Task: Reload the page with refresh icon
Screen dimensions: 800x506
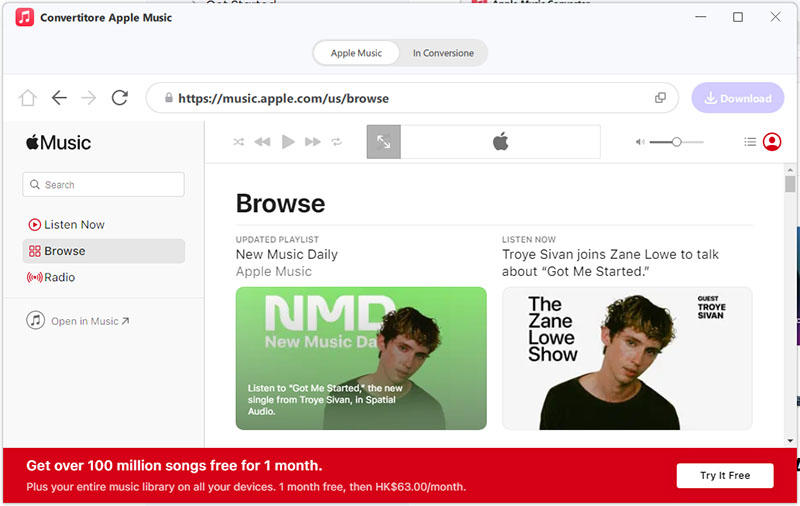Action: coord(120,97)
